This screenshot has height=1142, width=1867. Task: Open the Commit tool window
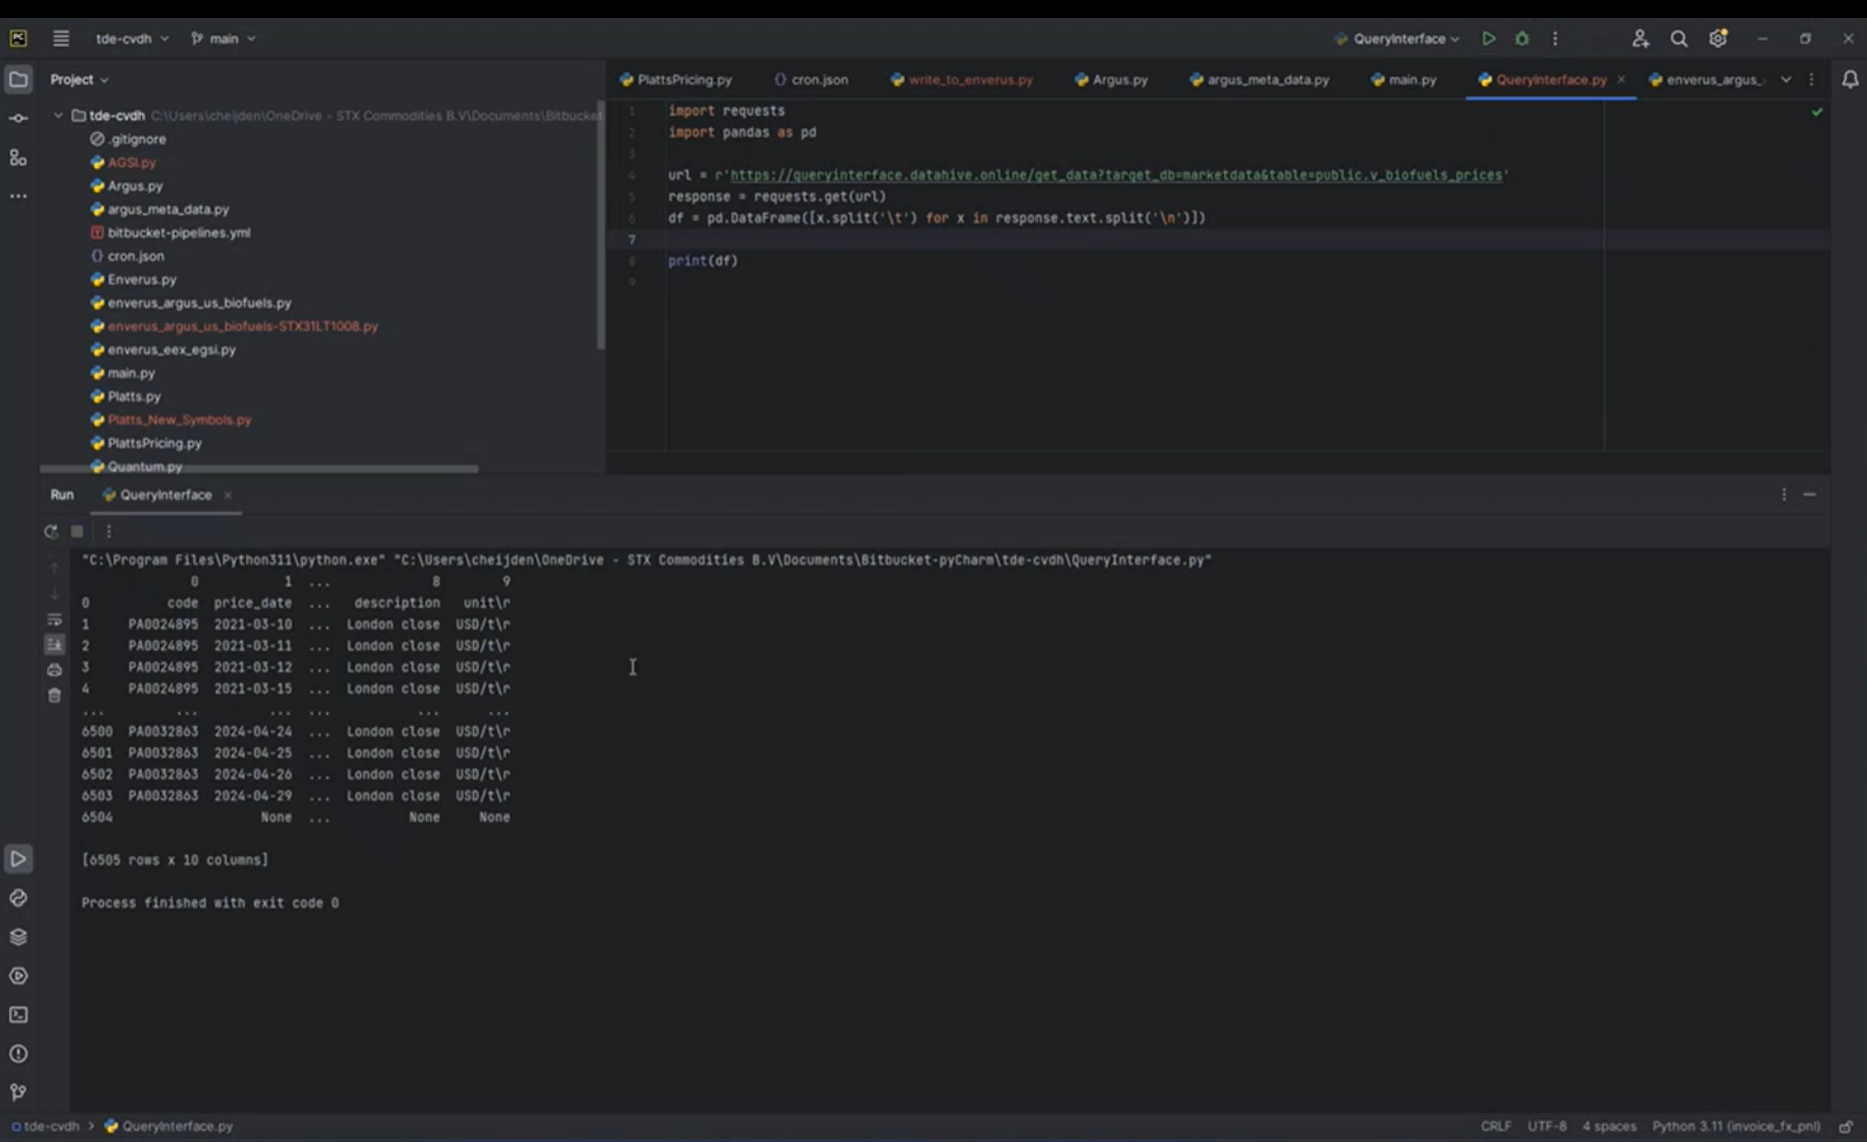18,118
